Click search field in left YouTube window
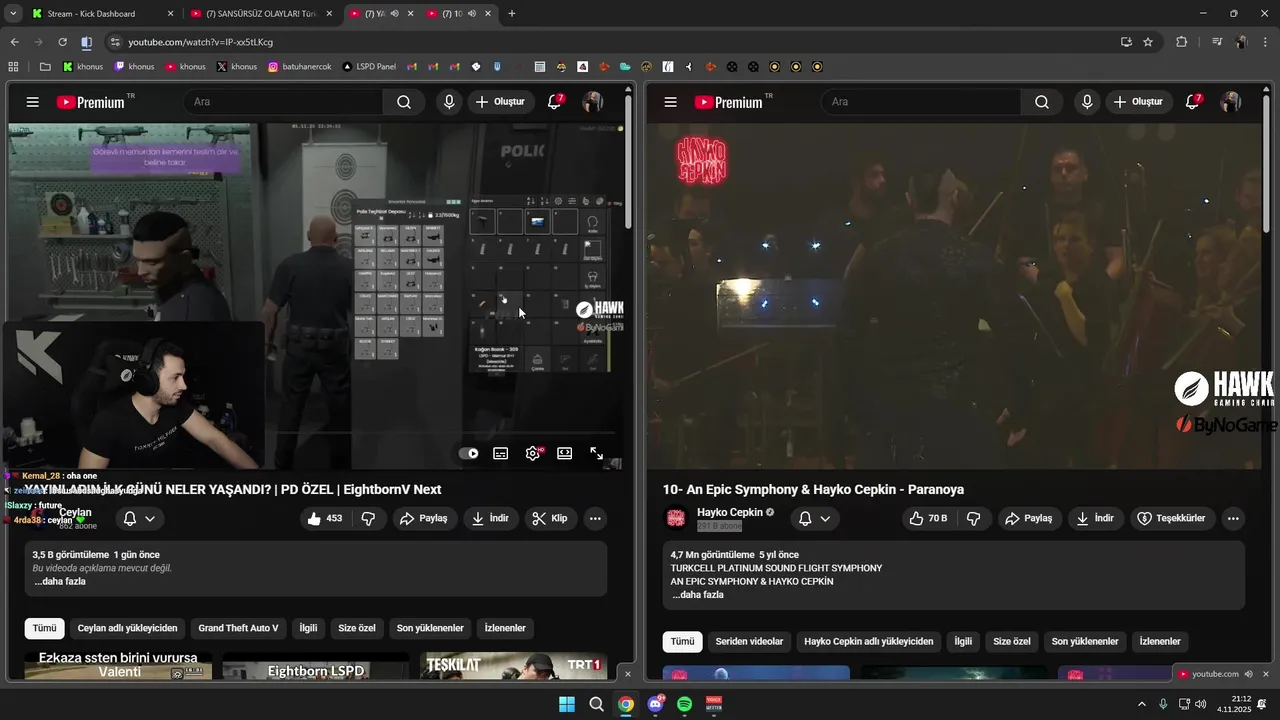 pos(283,102)
